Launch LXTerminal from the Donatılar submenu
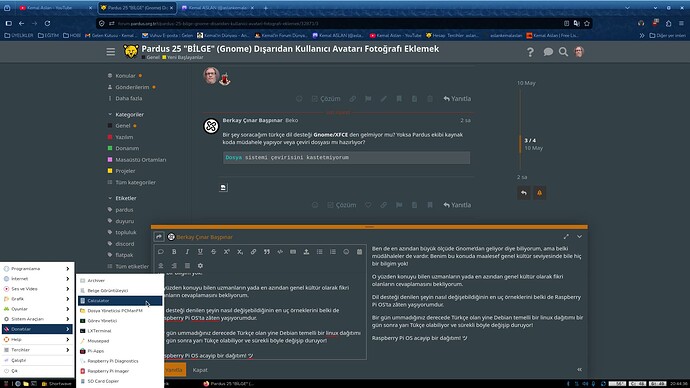690x388 pixels. tap(120, 331)
